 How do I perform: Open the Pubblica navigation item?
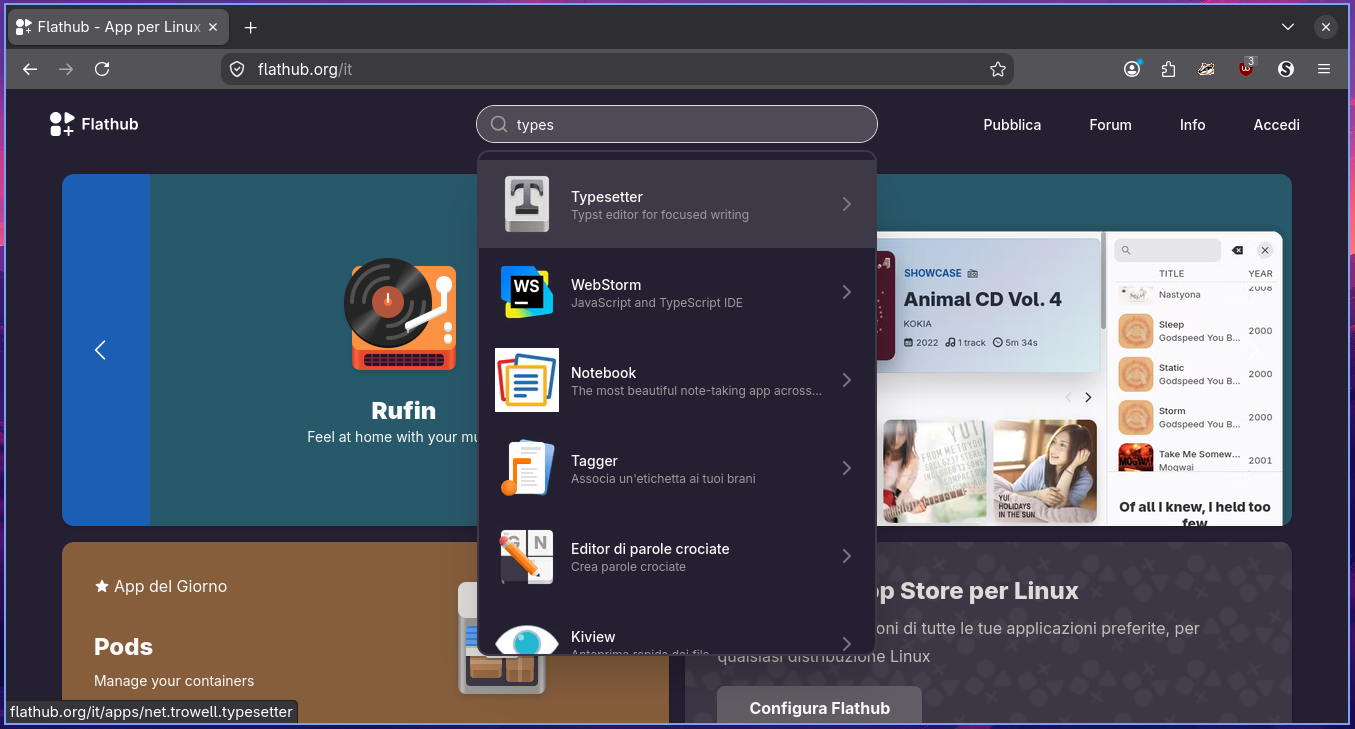pos(1012,125)
